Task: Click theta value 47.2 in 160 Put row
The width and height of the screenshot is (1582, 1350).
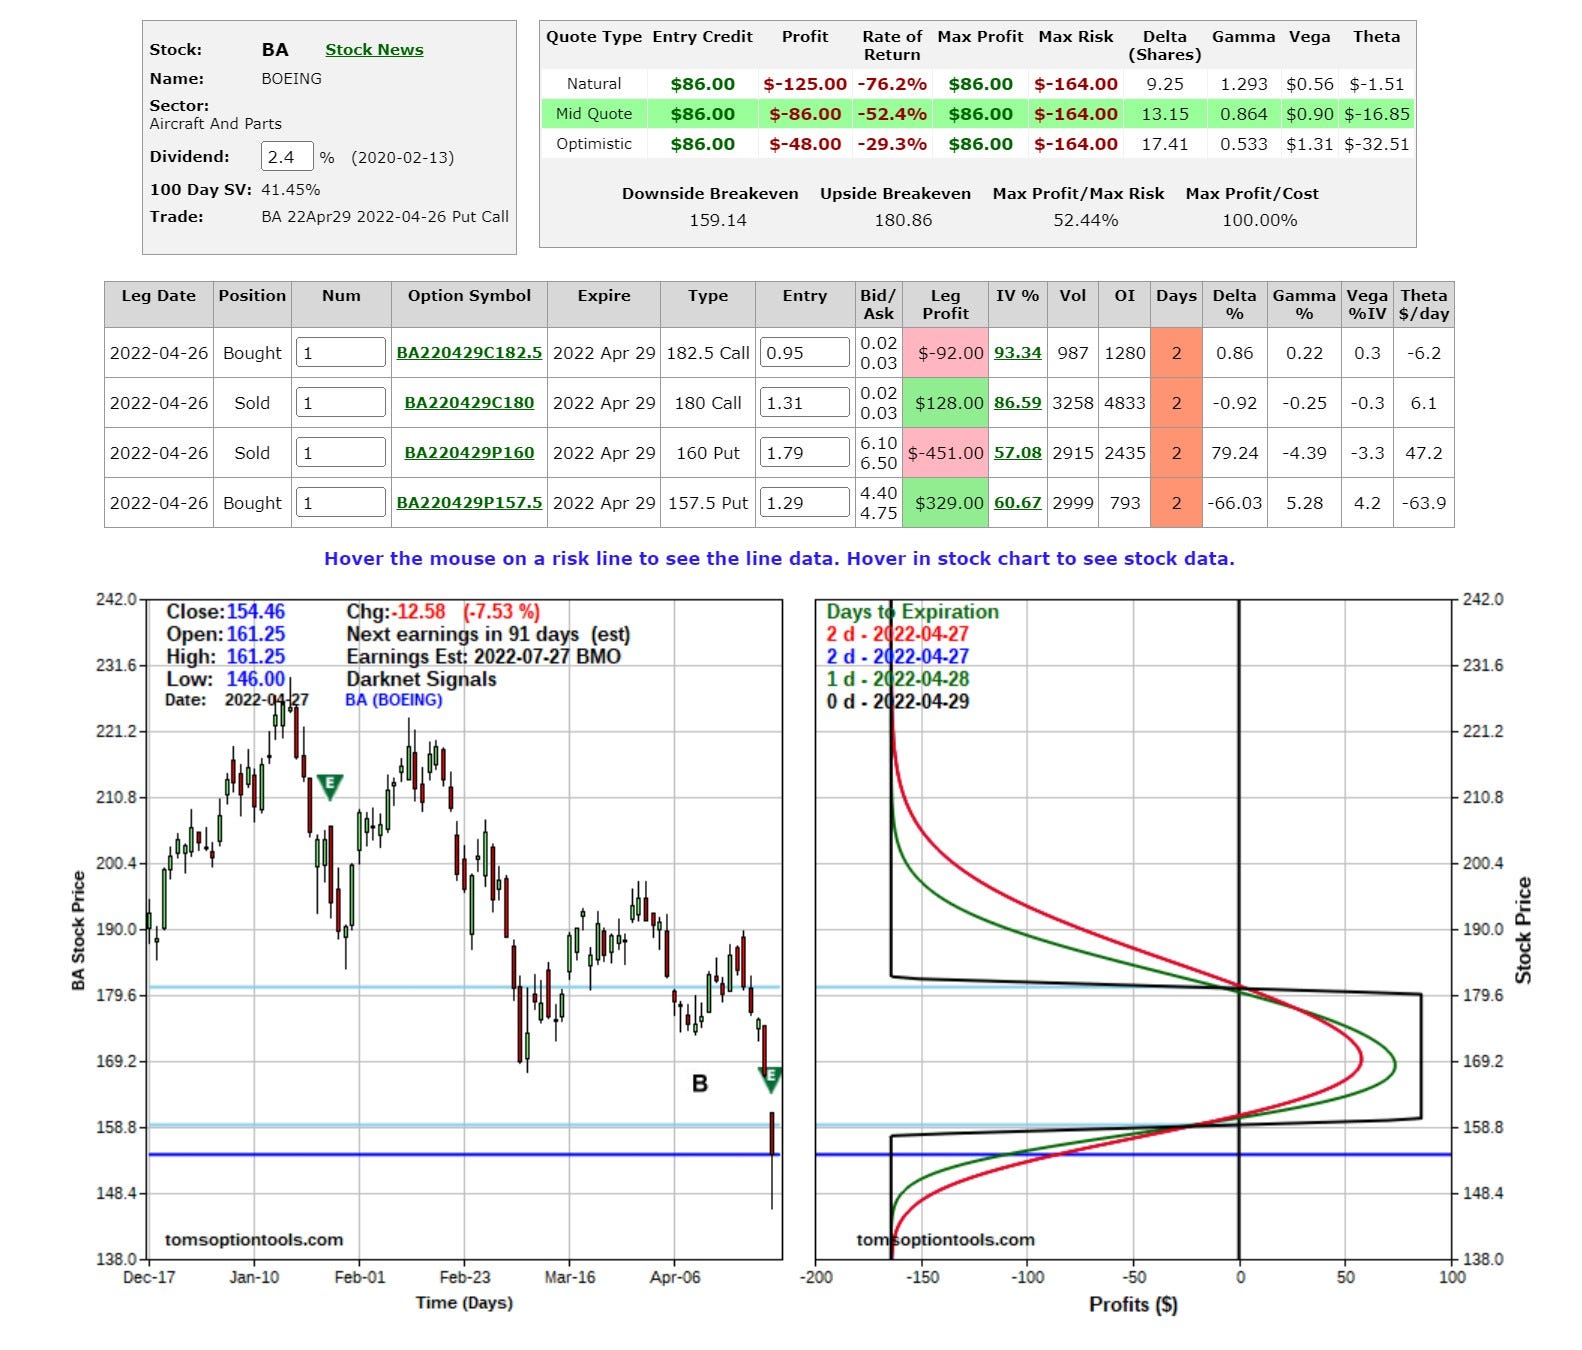Action: [1423, 453]
